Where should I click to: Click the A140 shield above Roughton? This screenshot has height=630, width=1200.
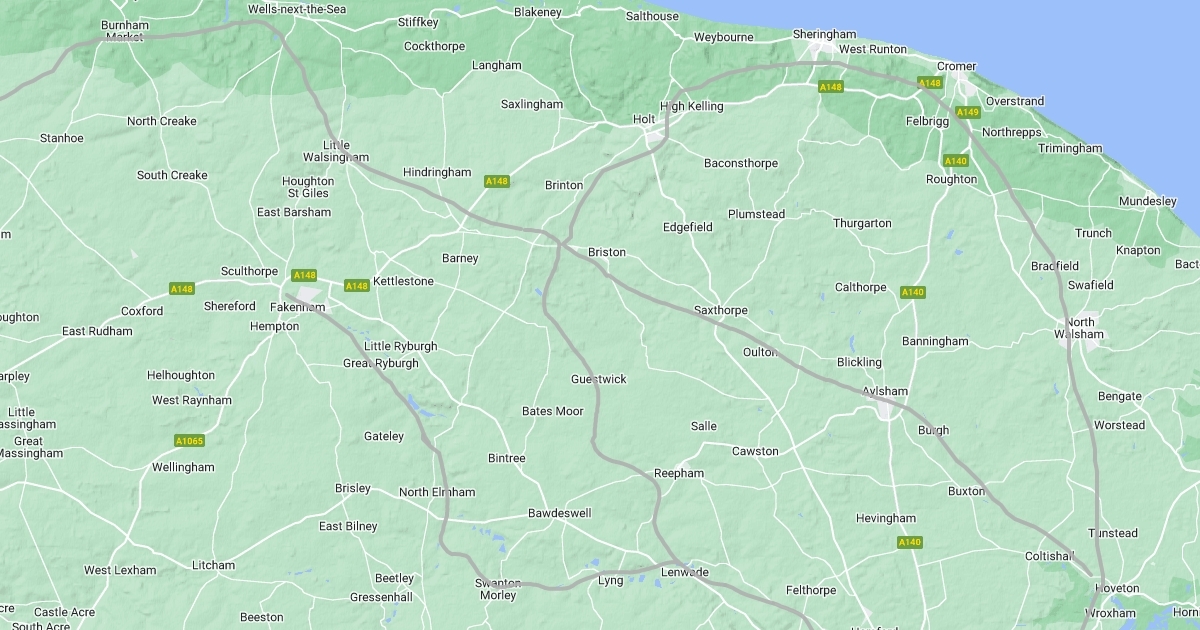955,161
